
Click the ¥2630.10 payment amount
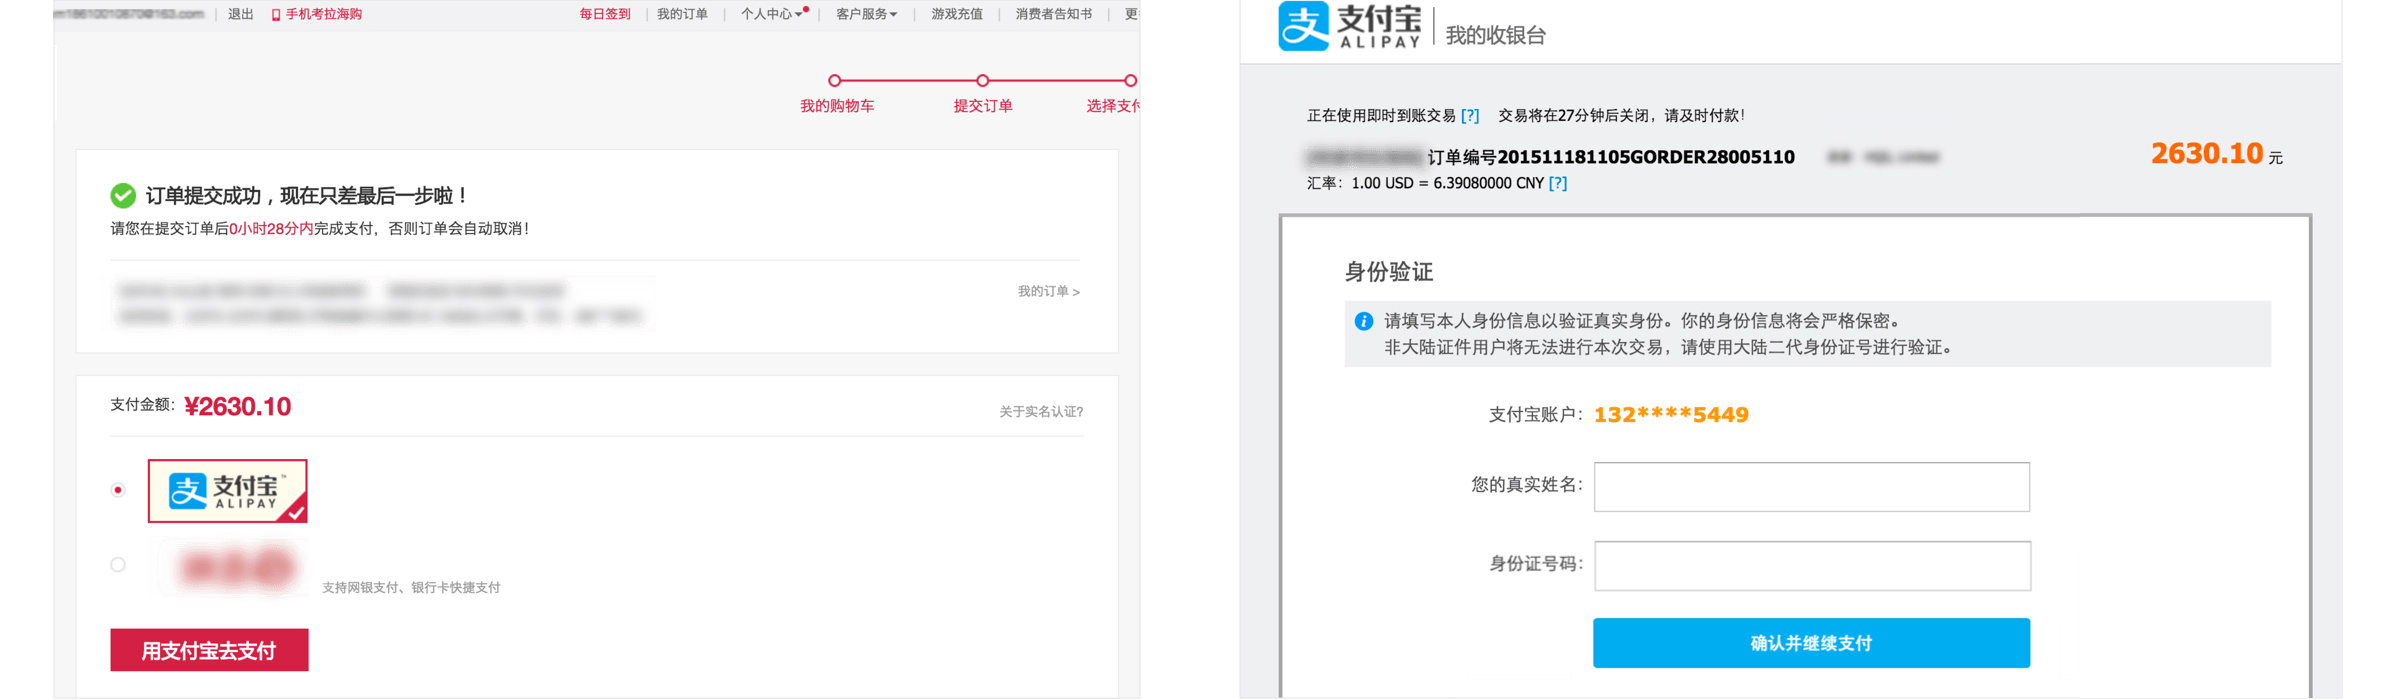238,407
